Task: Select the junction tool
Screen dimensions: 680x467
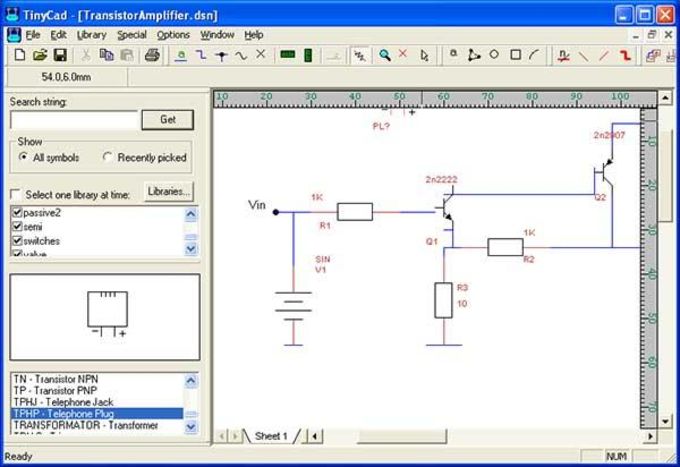Action: 222,56
